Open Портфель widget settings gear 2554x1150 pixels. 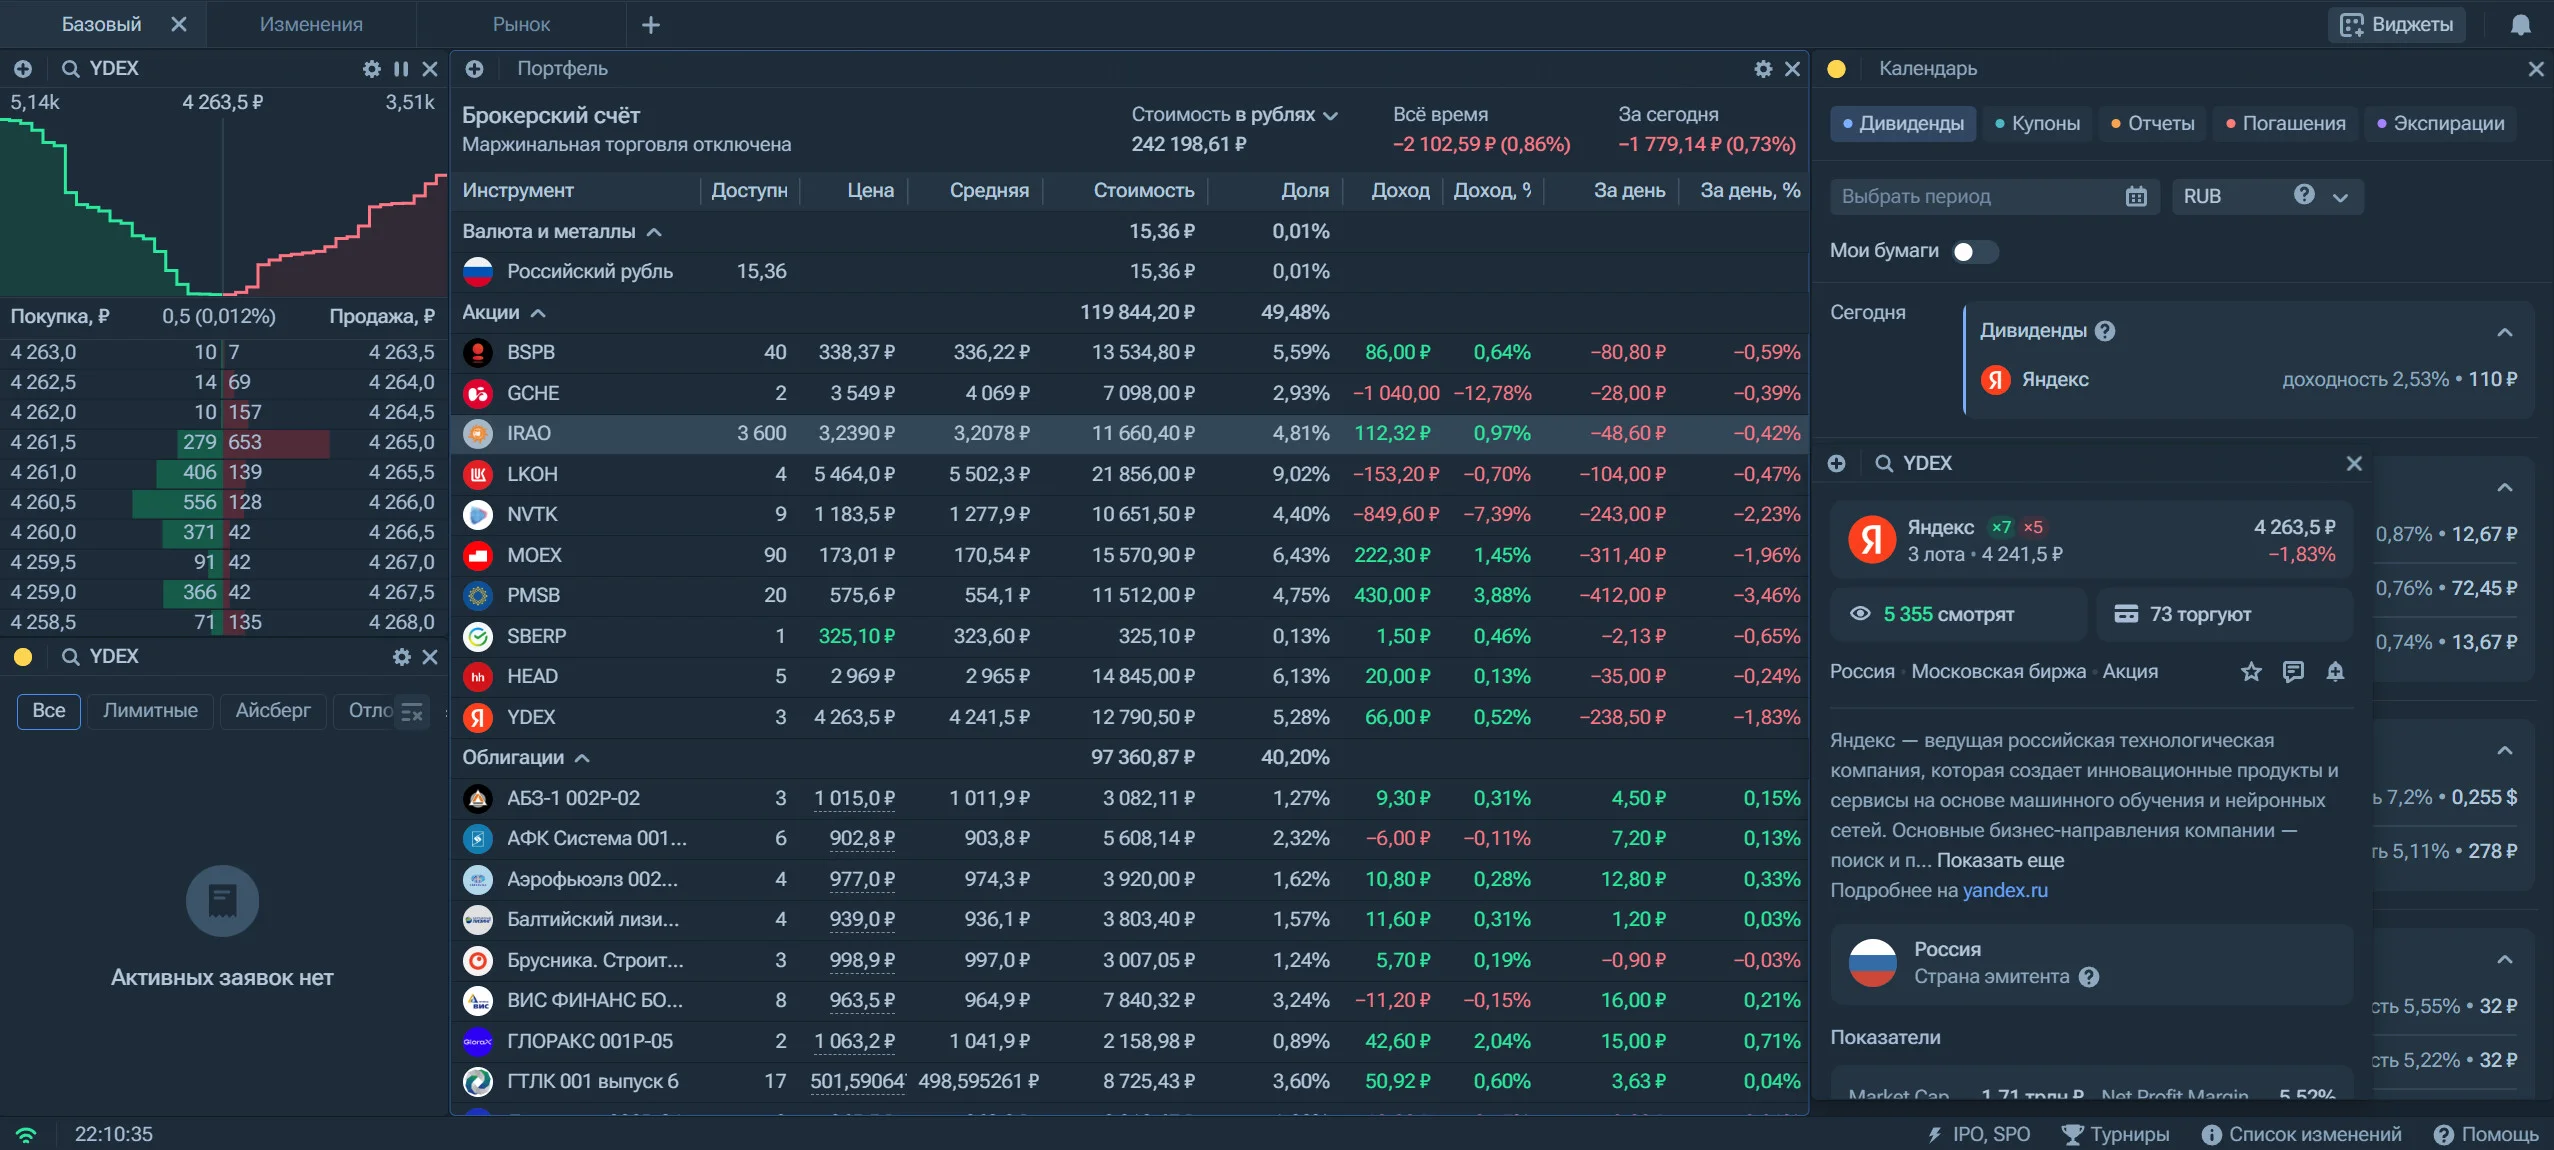pyautogui.click(x=1763, y=69)
